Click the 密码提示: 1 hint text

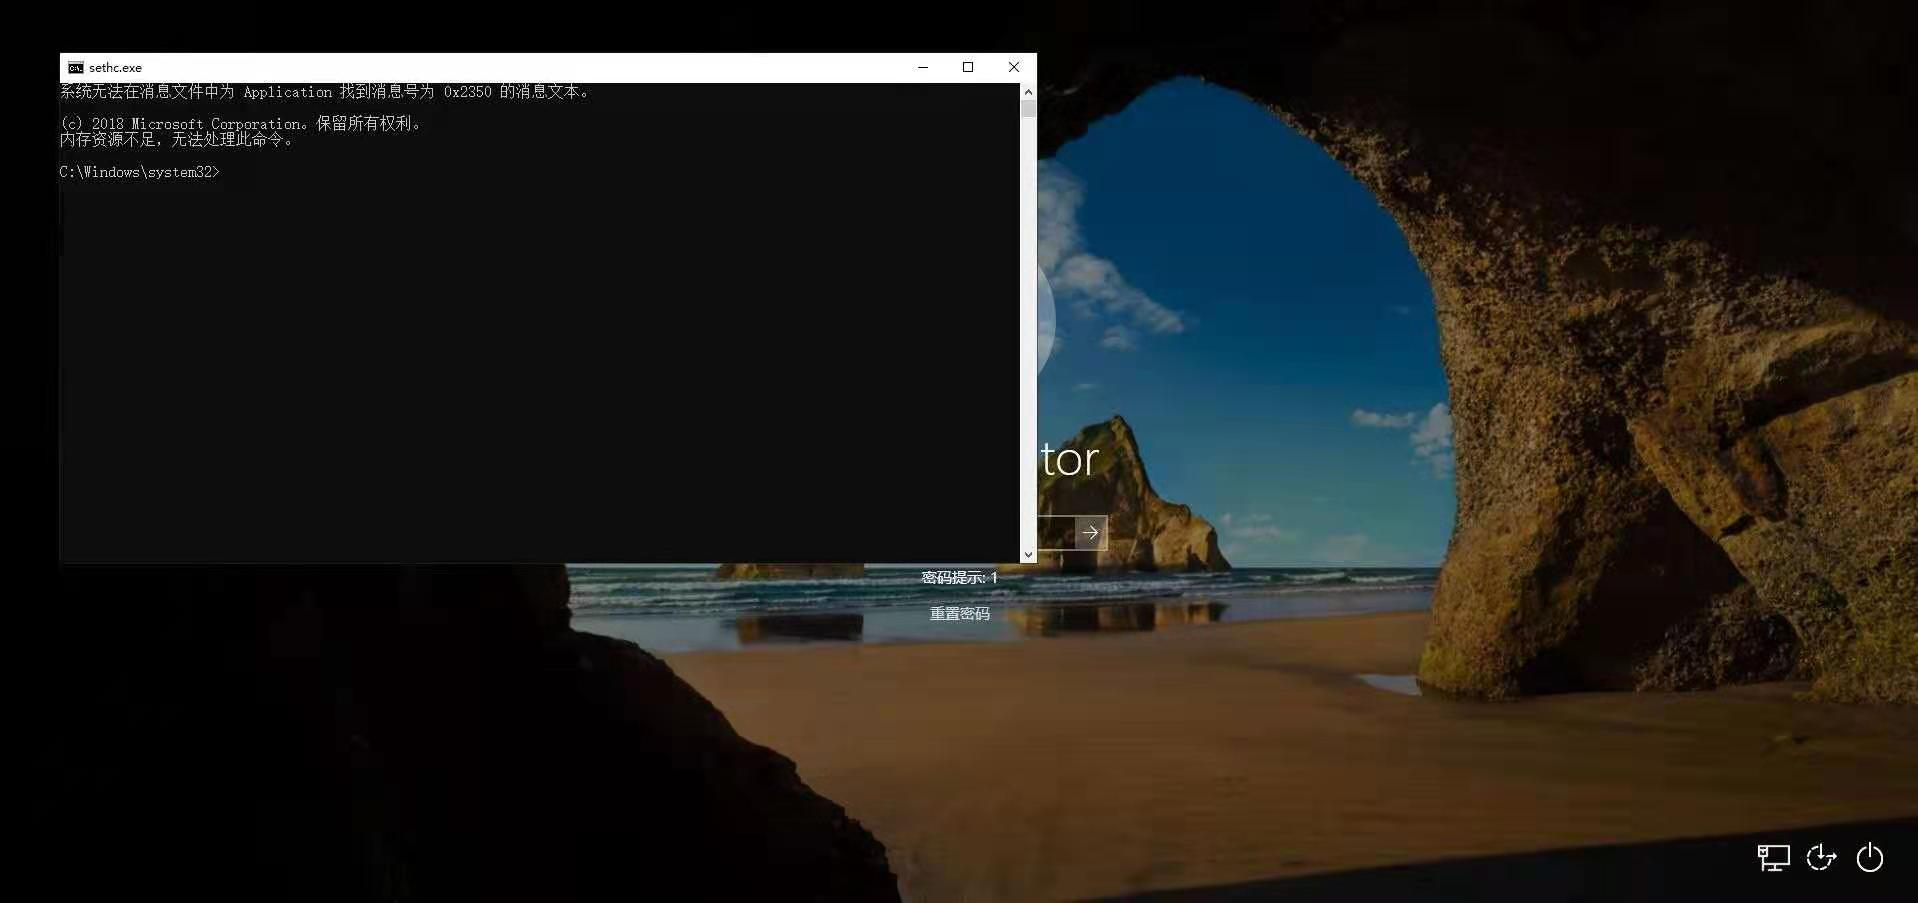[959, 577]
